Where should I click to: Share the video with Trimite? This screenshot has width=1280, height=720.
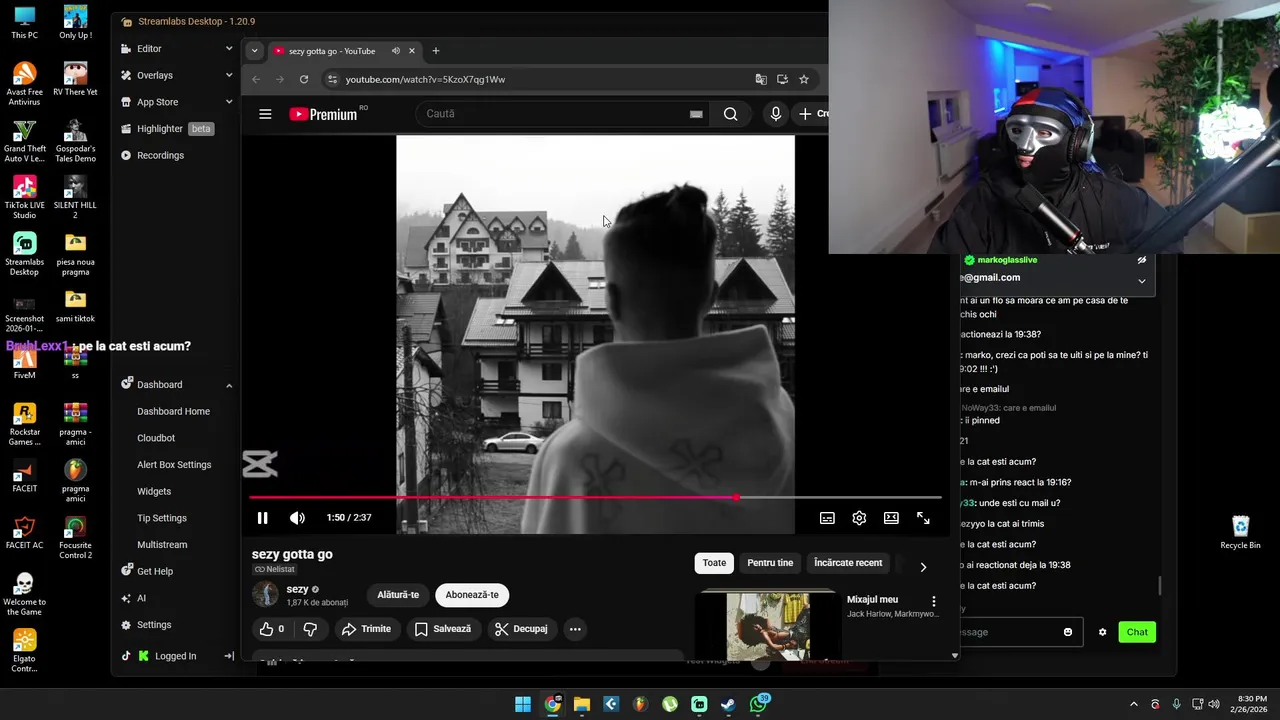click(366, 629)
